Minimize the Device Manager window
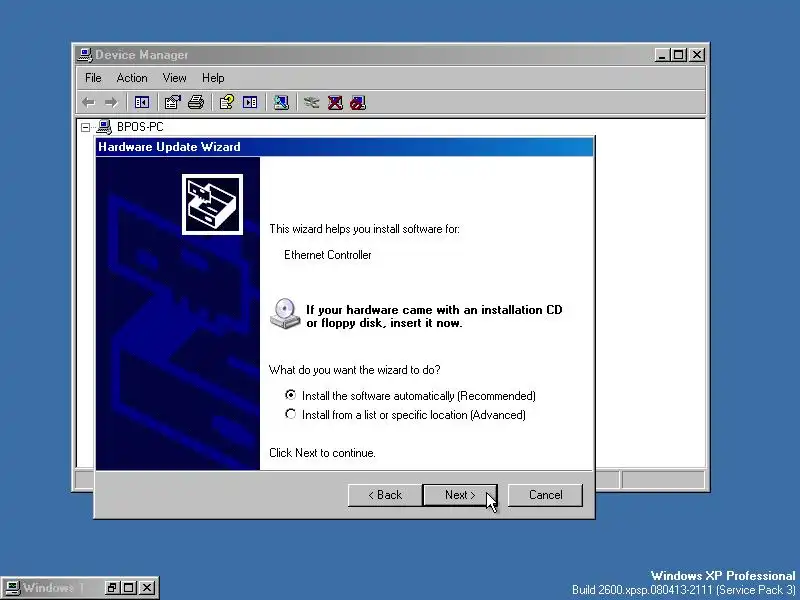 coord(662,55)
